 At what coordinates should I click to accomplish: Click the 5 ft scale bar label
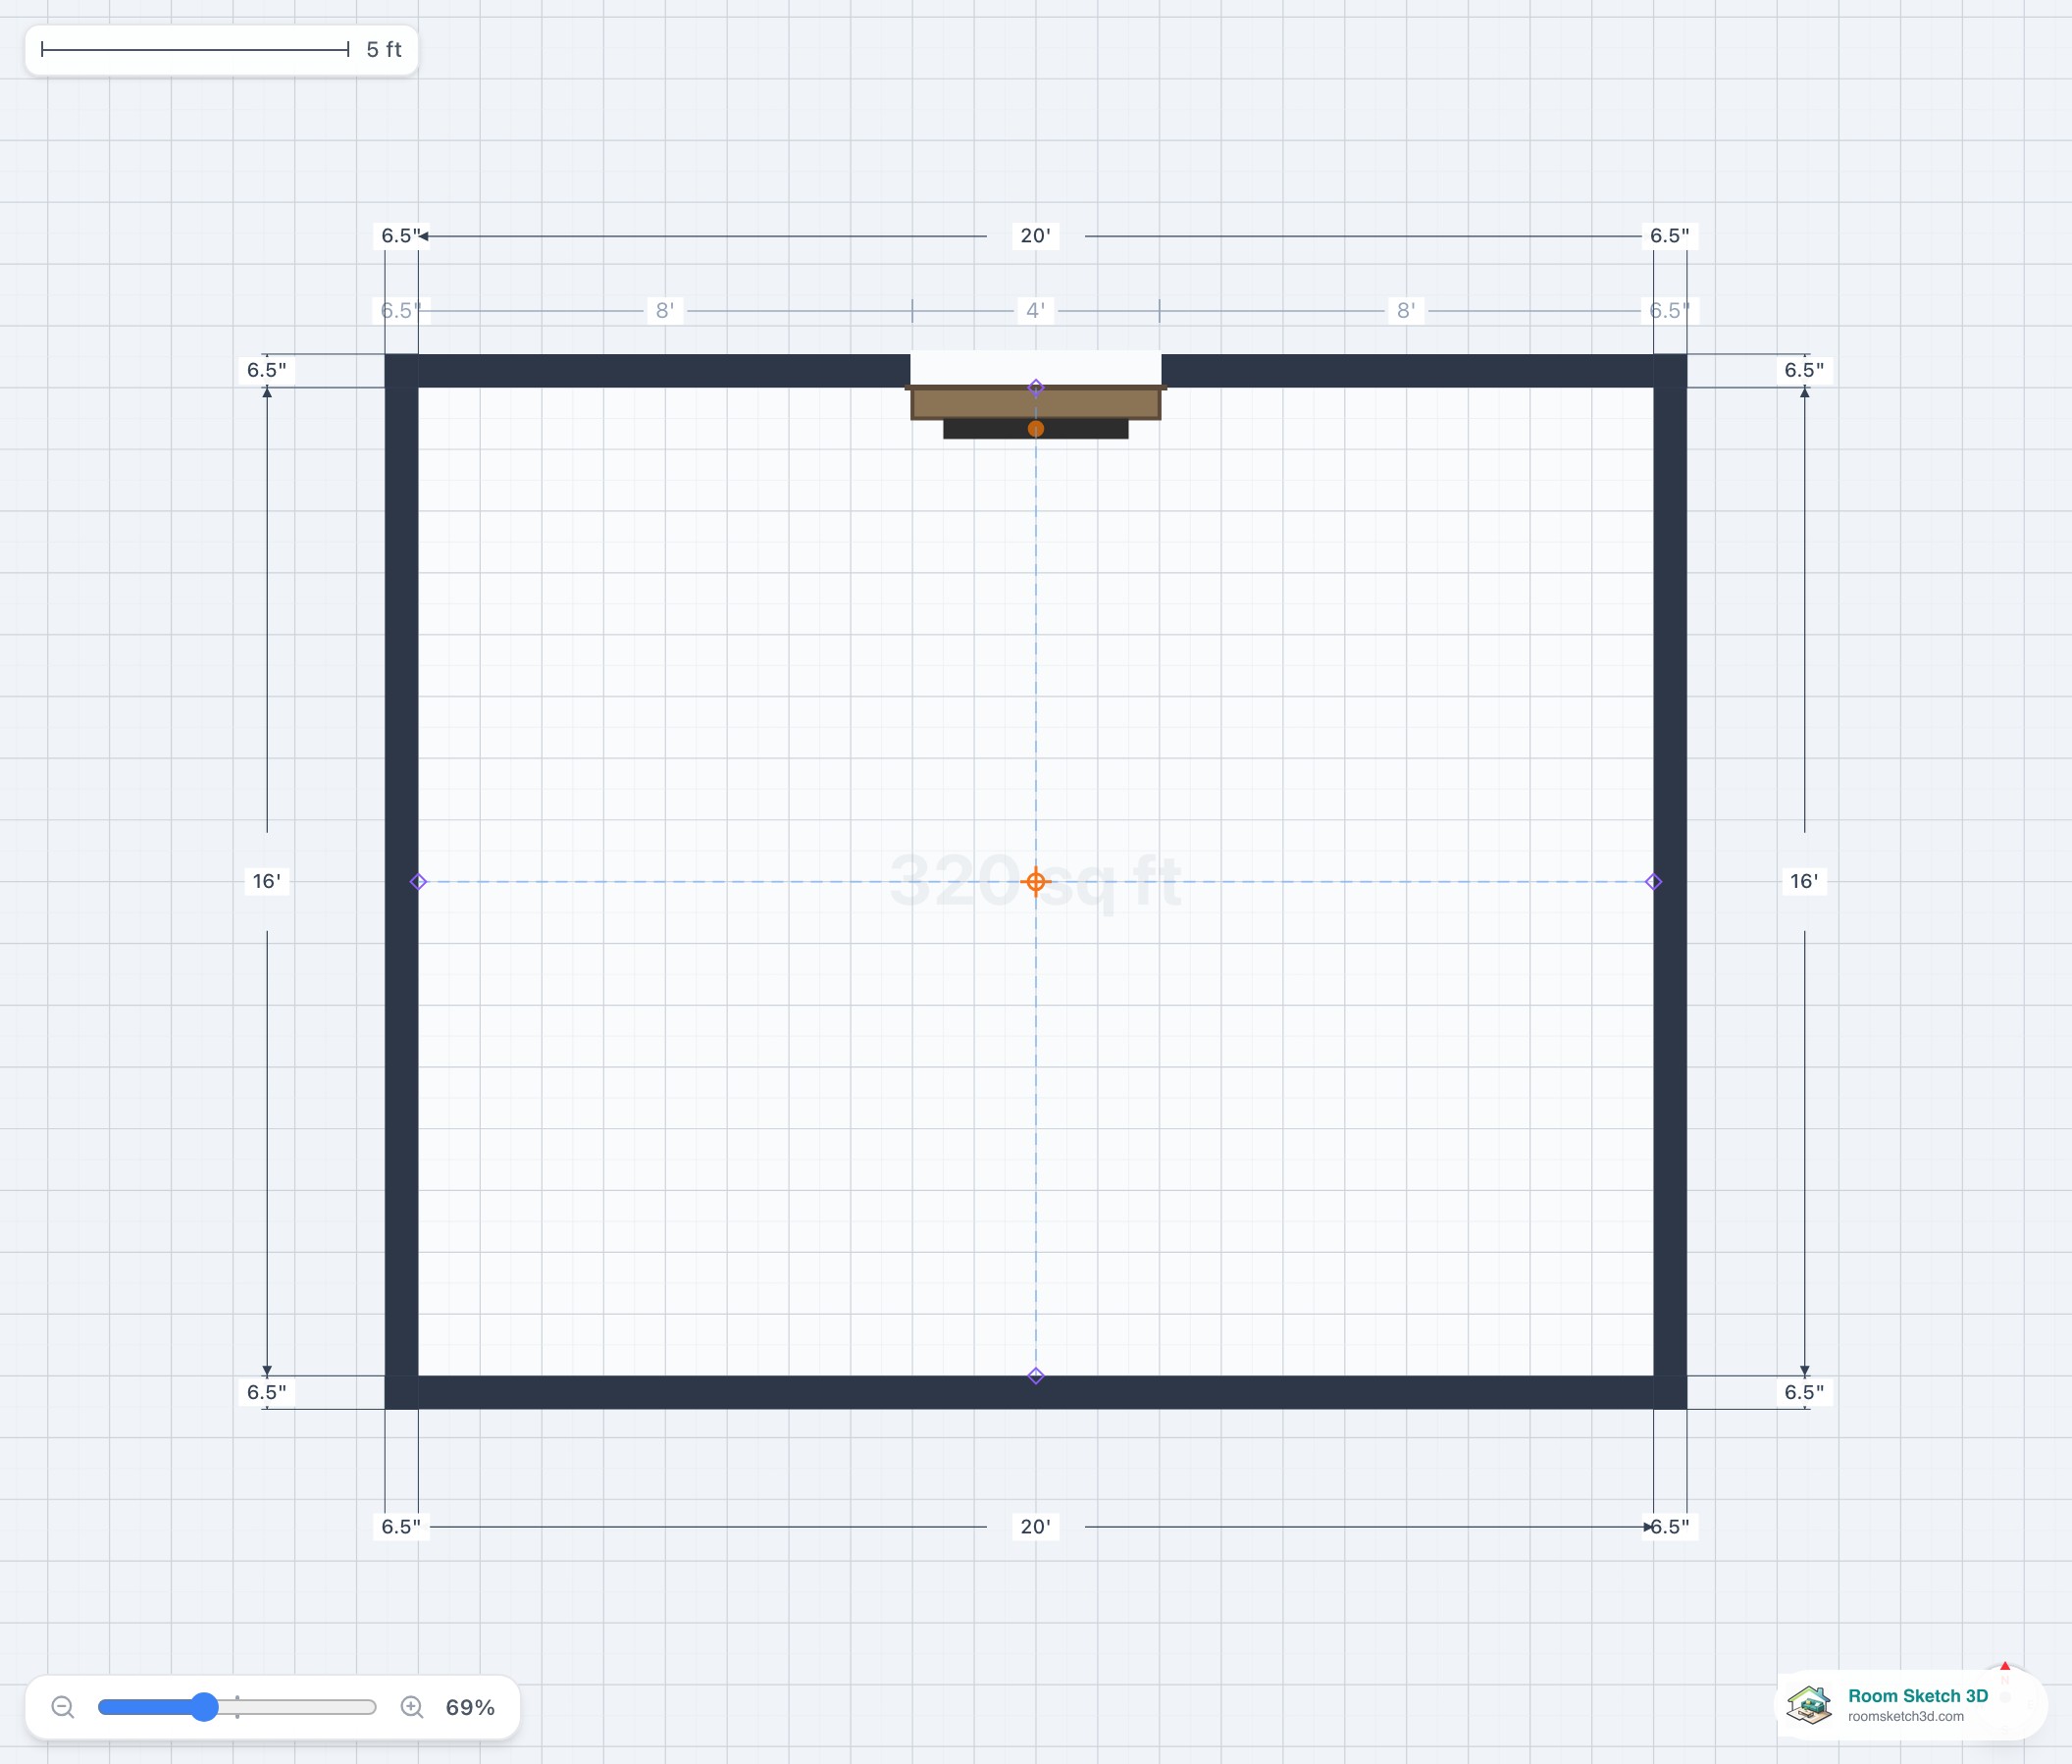[384, 49]
